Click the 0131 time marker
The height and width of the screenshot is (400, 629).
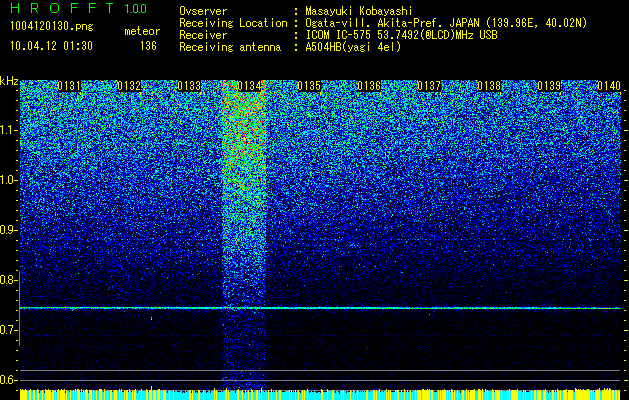tap(69, 86)
